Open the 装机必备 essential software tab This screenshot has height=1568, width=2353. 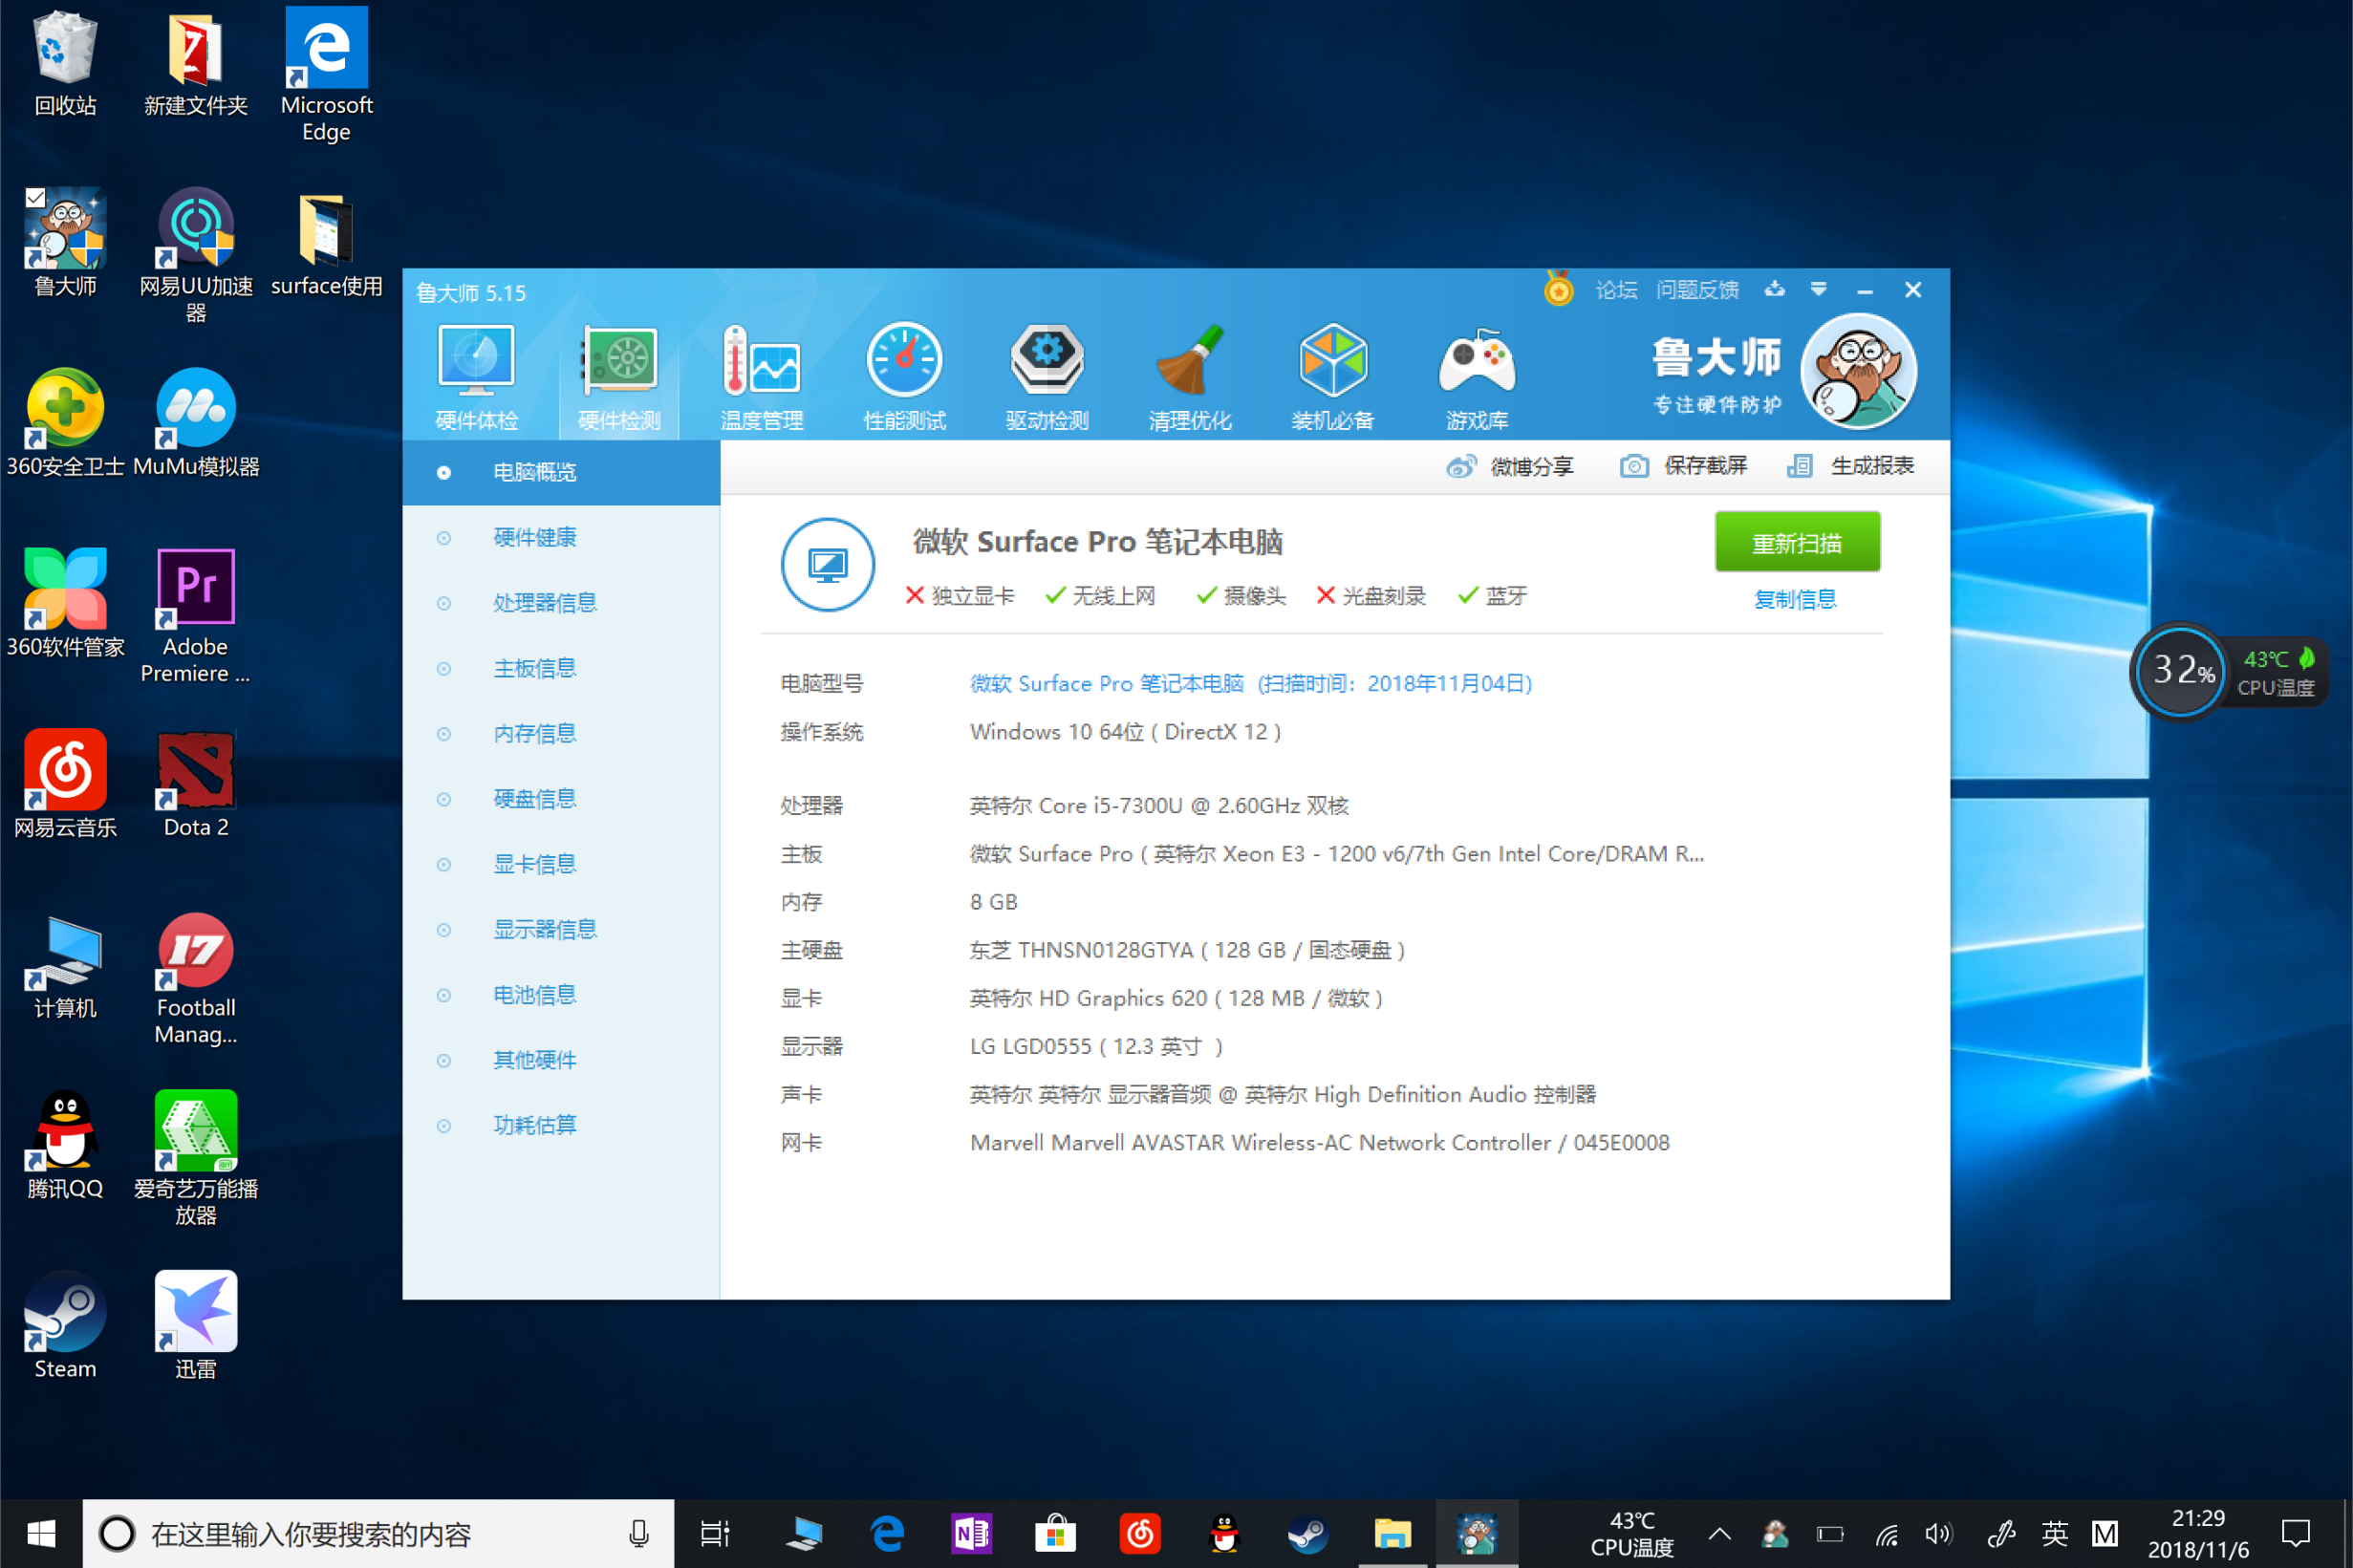pyautogui.click(x=1332, y=378)
